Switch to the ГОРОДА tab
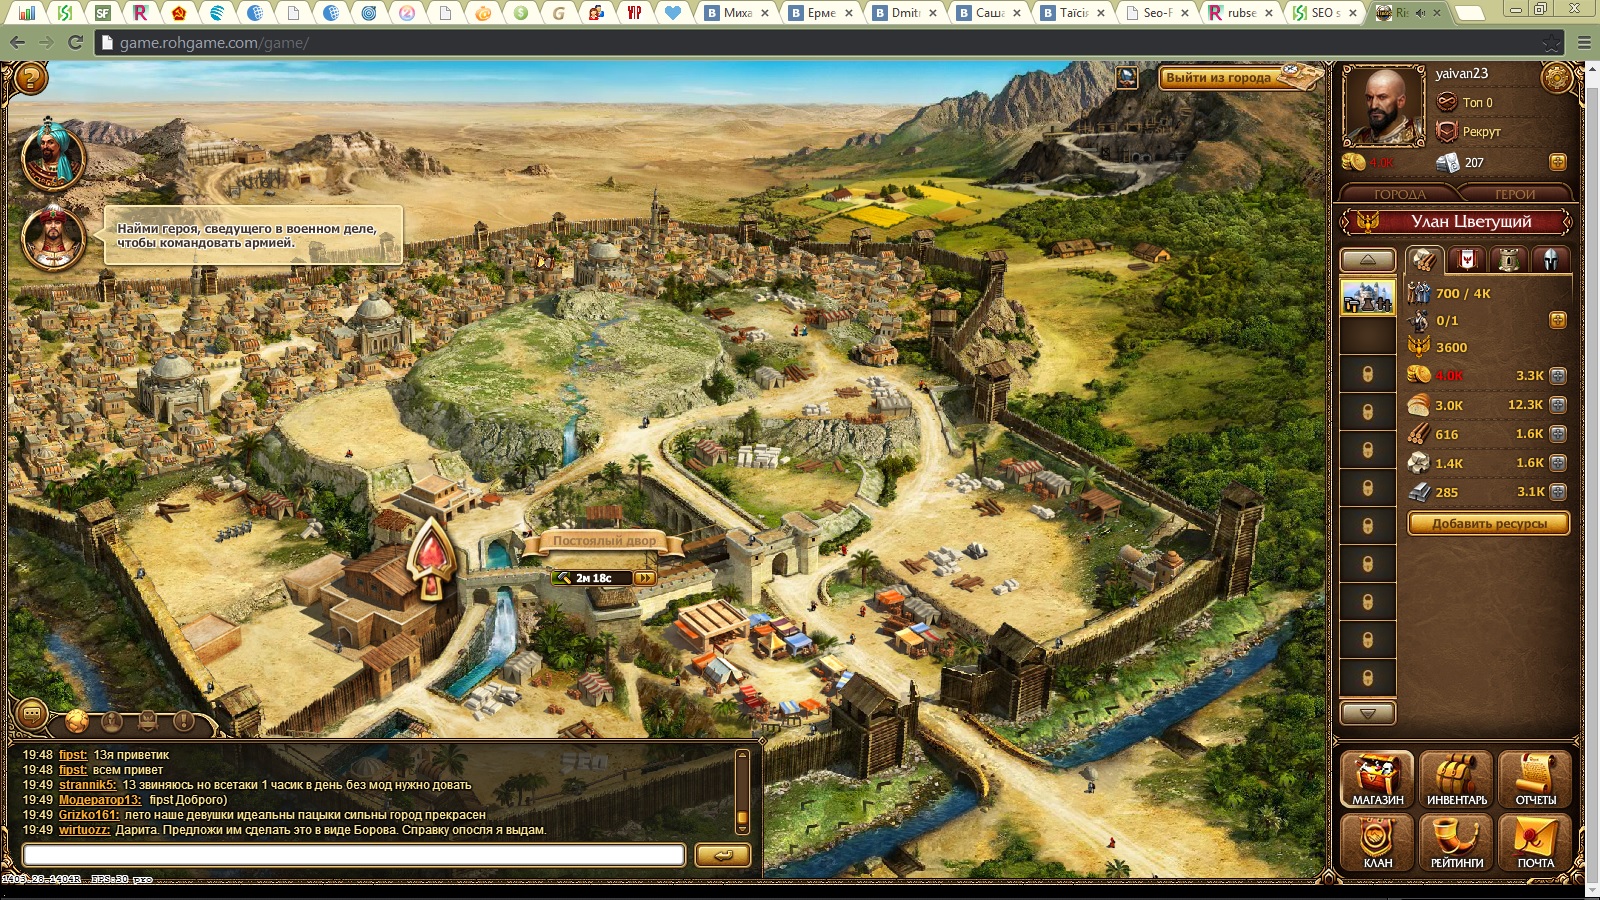Viewport: 1600px width, 900px height. [1399, 193]
